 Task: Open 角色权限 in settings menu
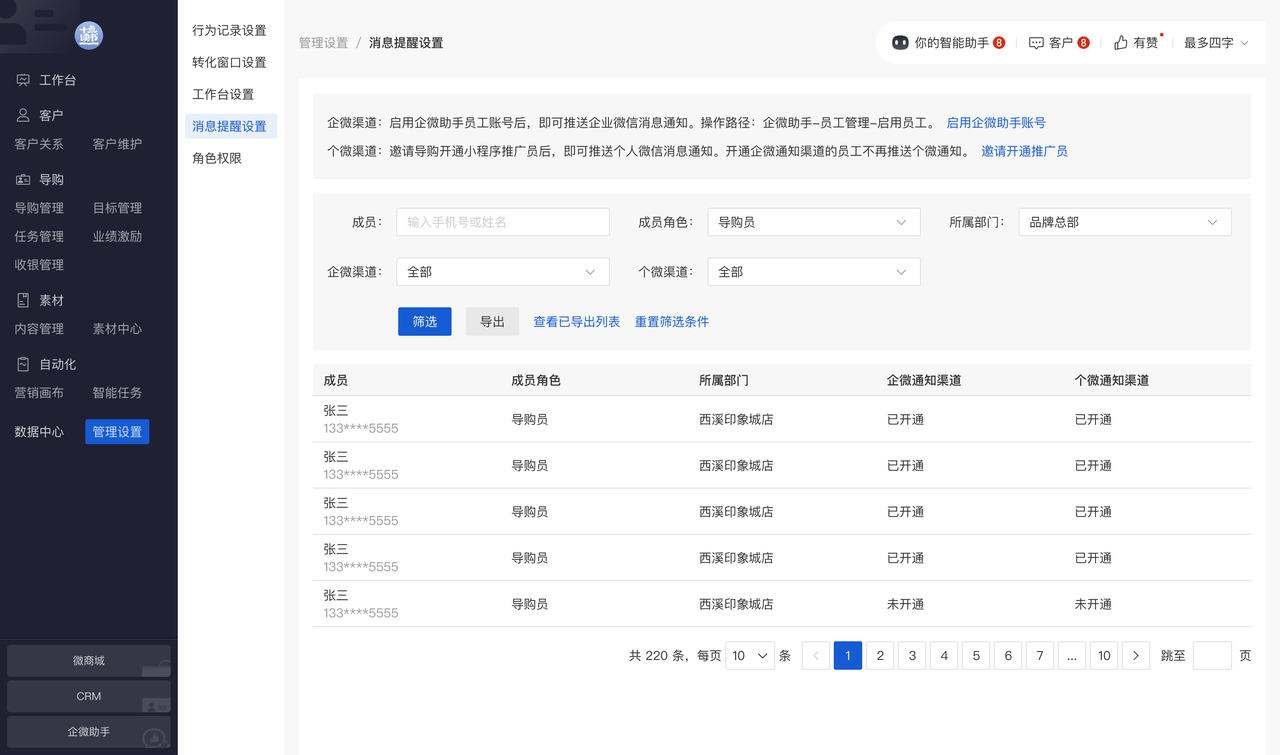point(217,158)
